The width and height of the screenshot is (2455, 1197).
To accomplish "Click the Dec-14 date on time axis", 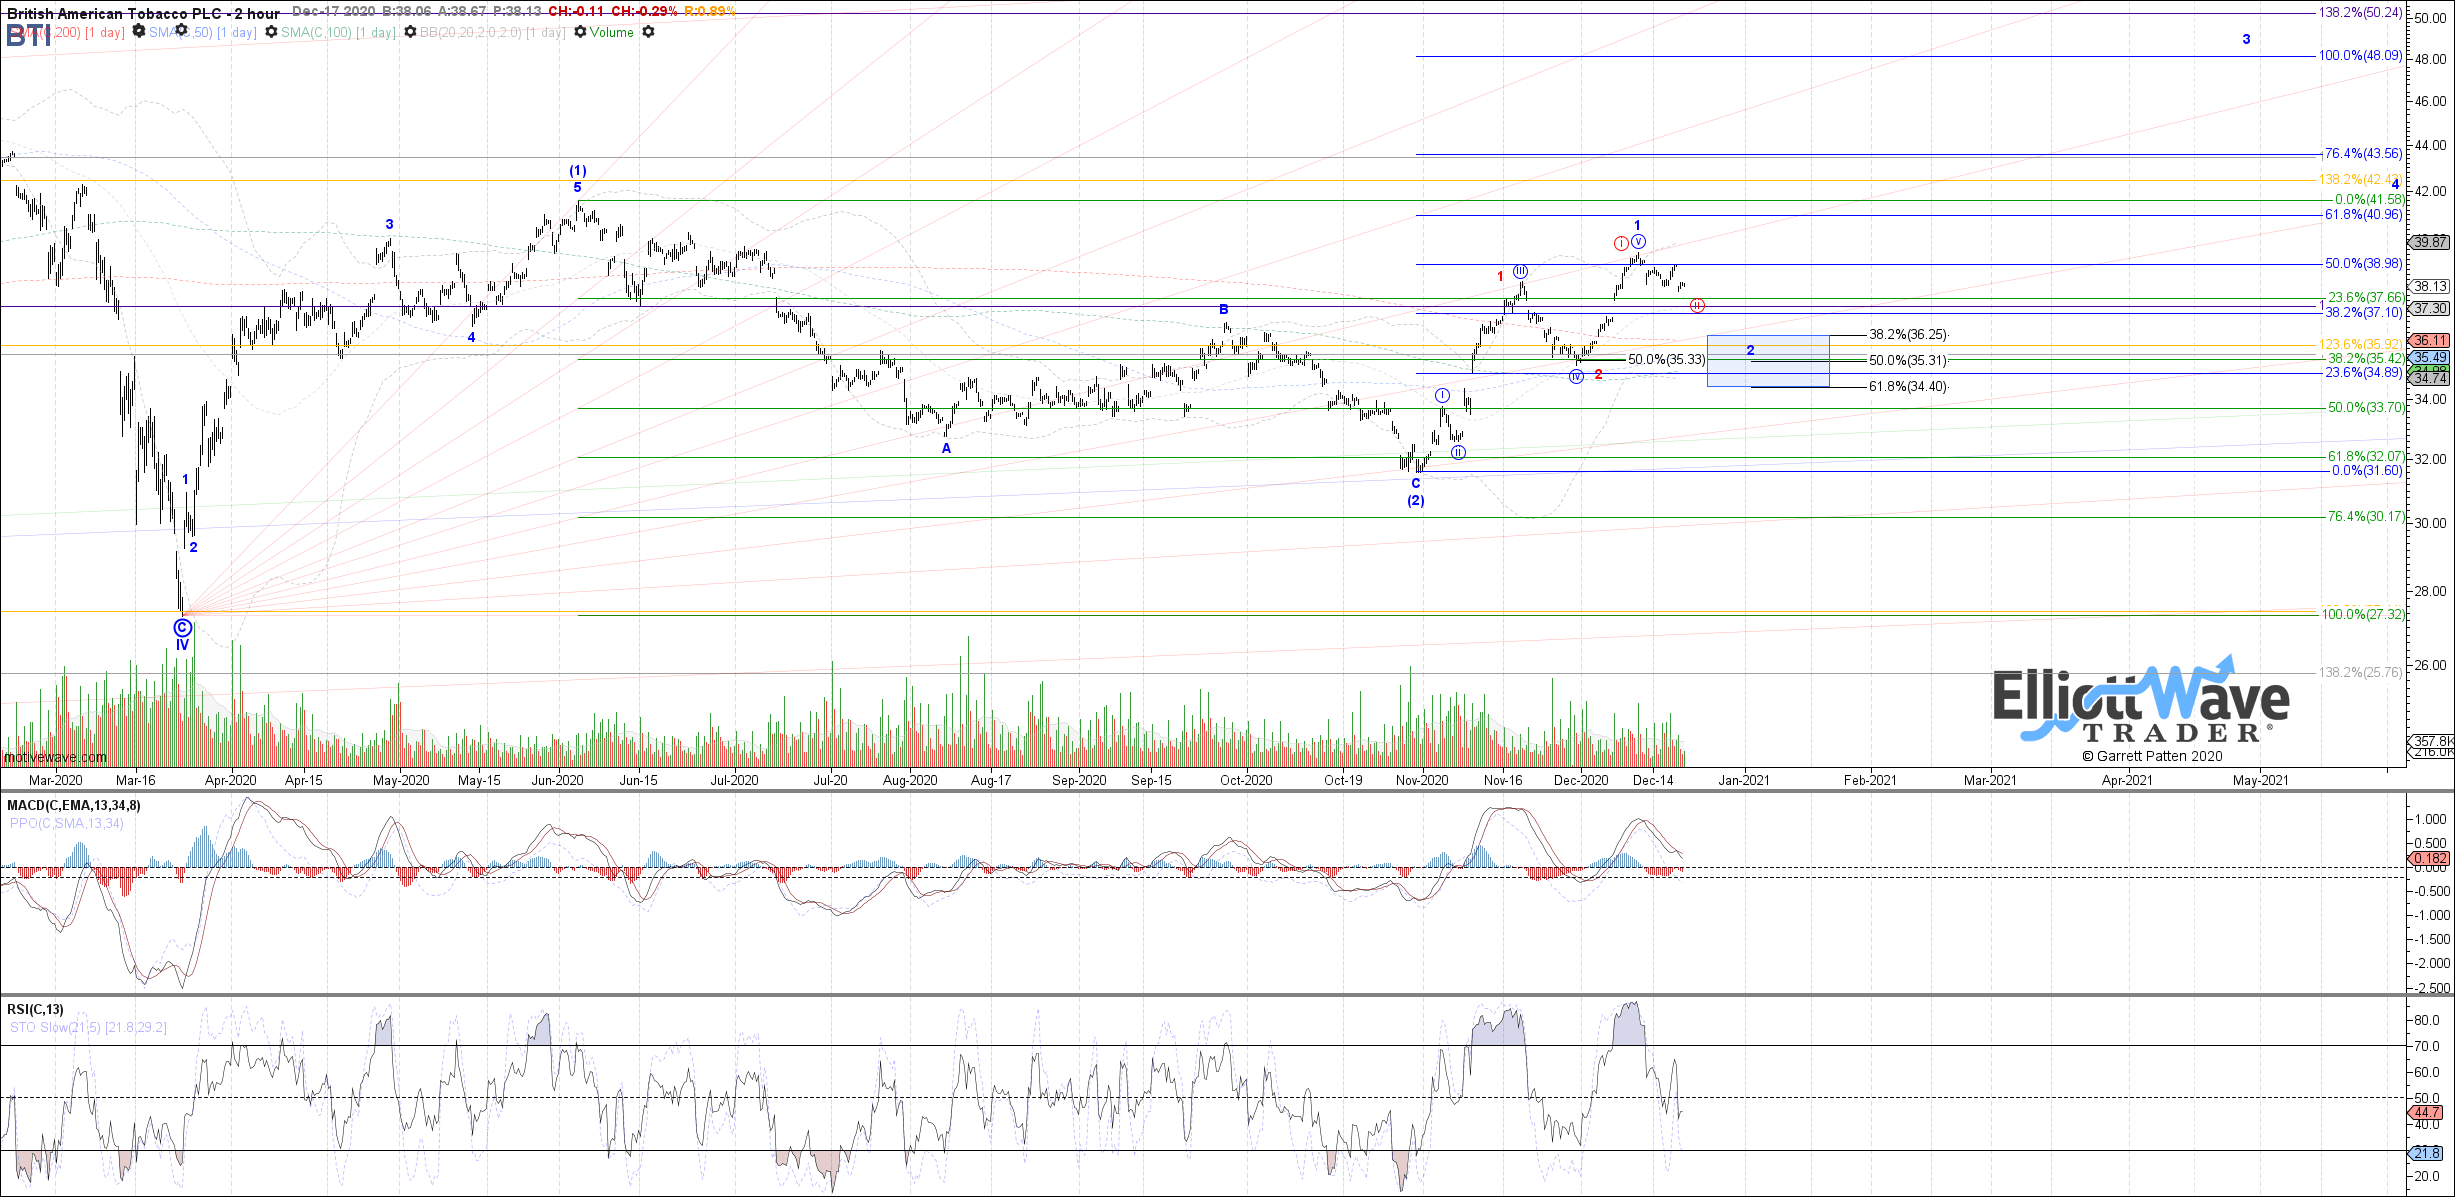I will pos(1653,781).
